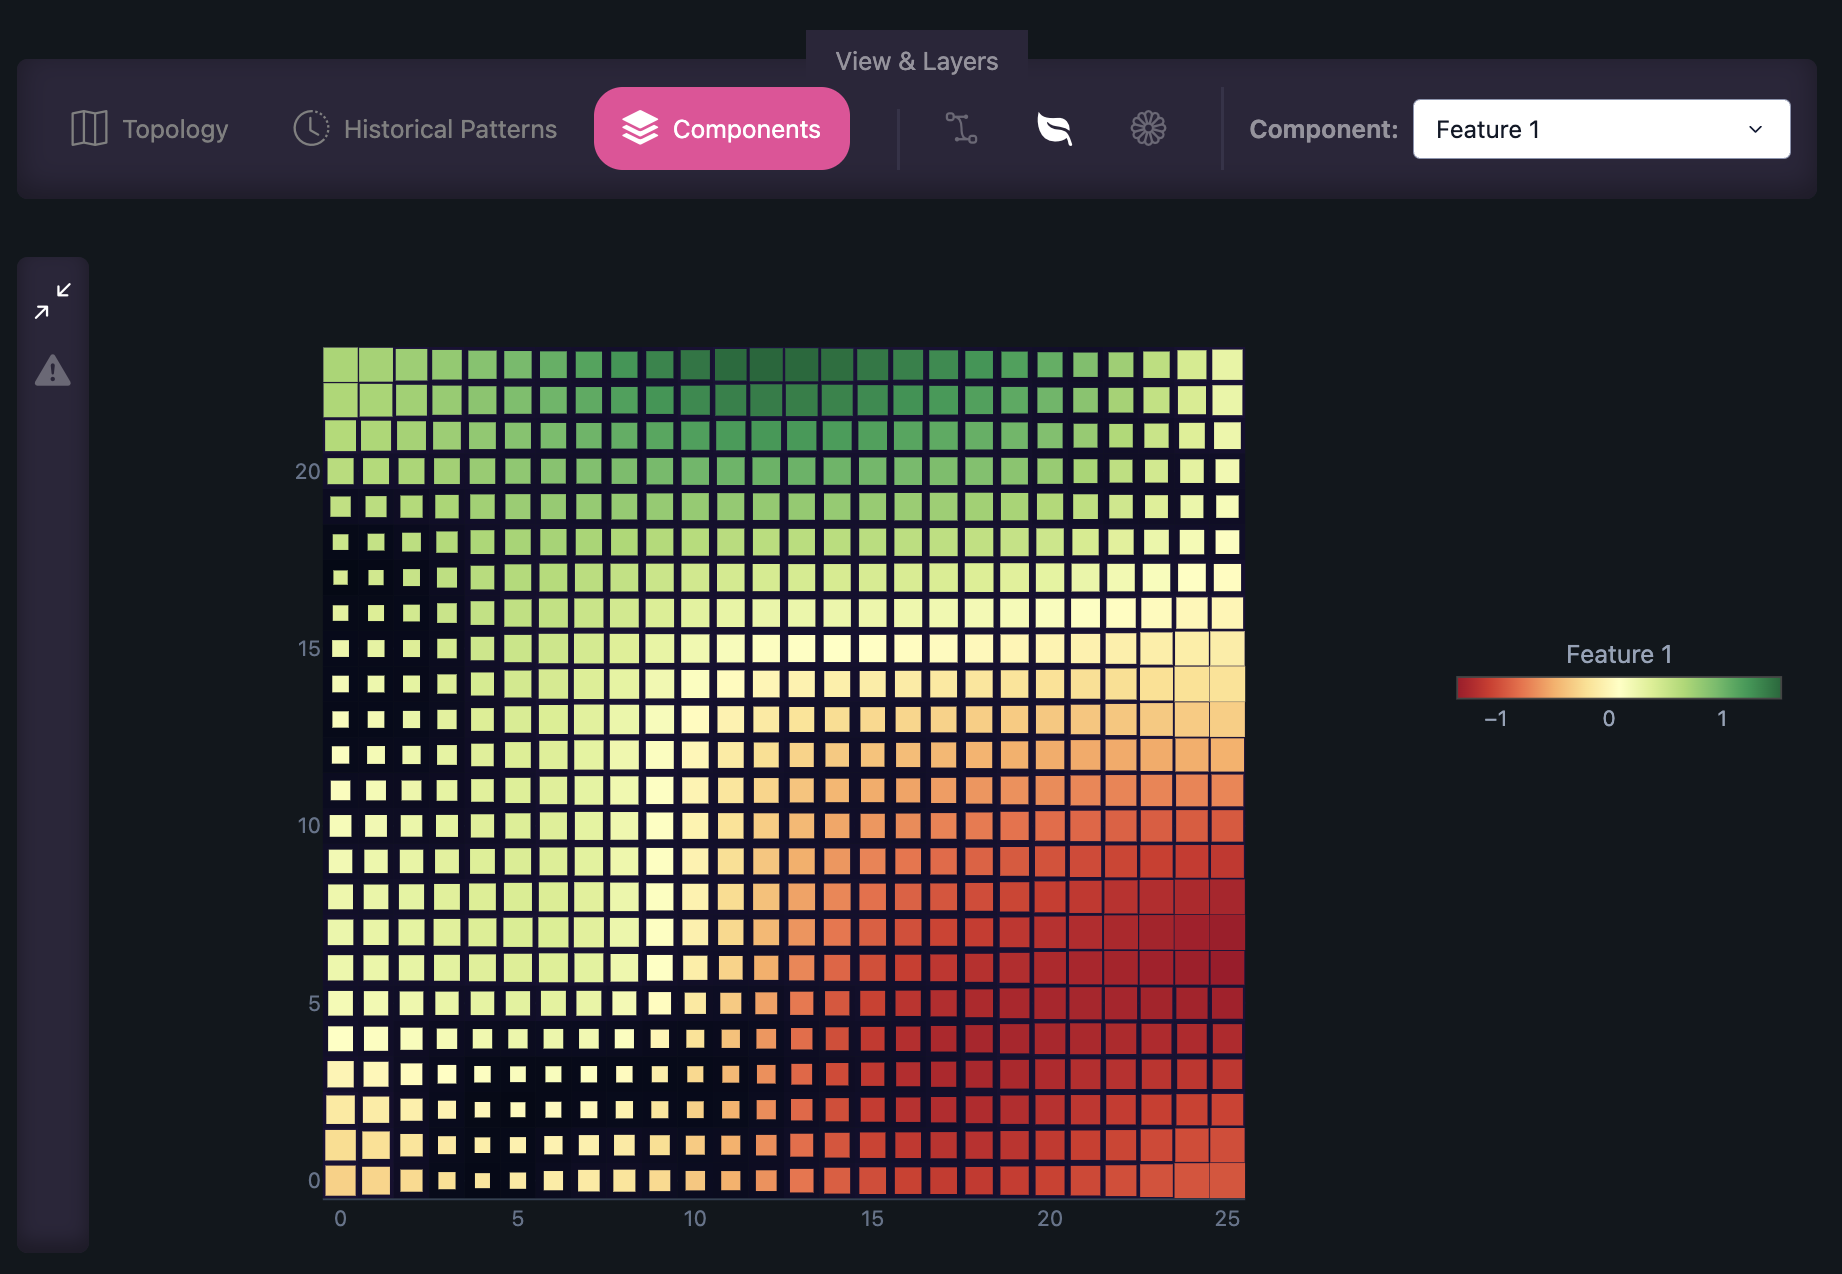The width and height of the screenshot is (1842, 1274).
Task: Collapse the view with the shrink arrows icon
Action: [53, 301]
